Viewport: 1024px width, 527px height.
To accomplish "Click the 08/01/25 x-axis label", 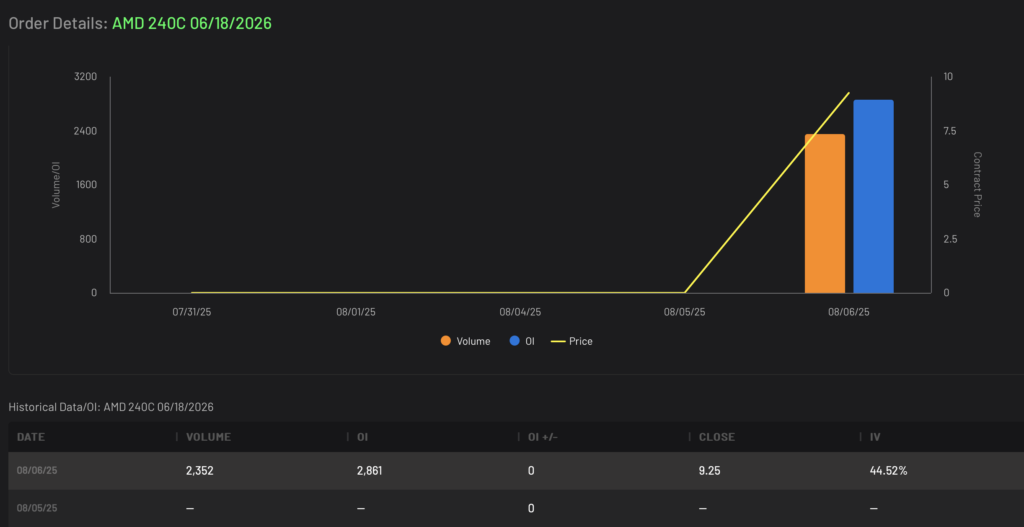I will 356,312.
